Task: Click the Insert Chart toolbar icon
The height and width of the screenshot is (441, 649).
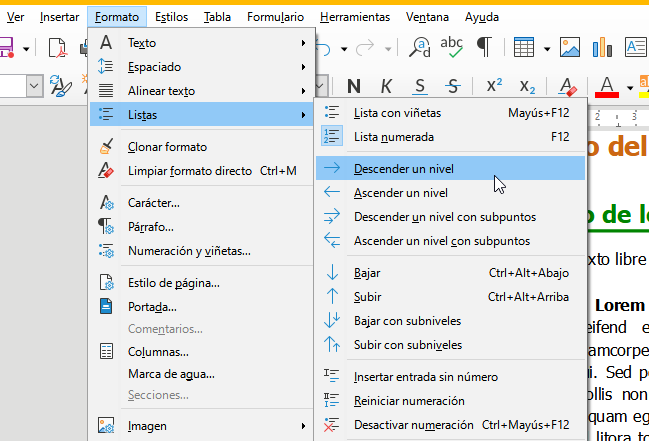Action: tap(601, 47)
